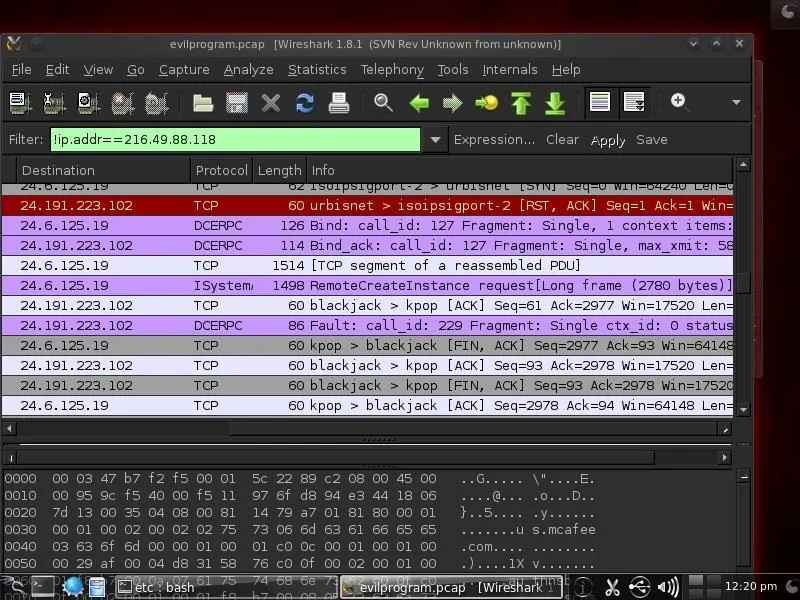Jump to first packet arrow

point(521,103)
